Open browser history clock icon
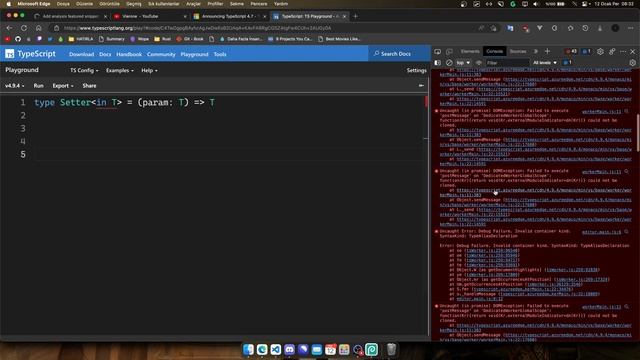The height and width of the screenshot is (360, 640). pos(585,28)
